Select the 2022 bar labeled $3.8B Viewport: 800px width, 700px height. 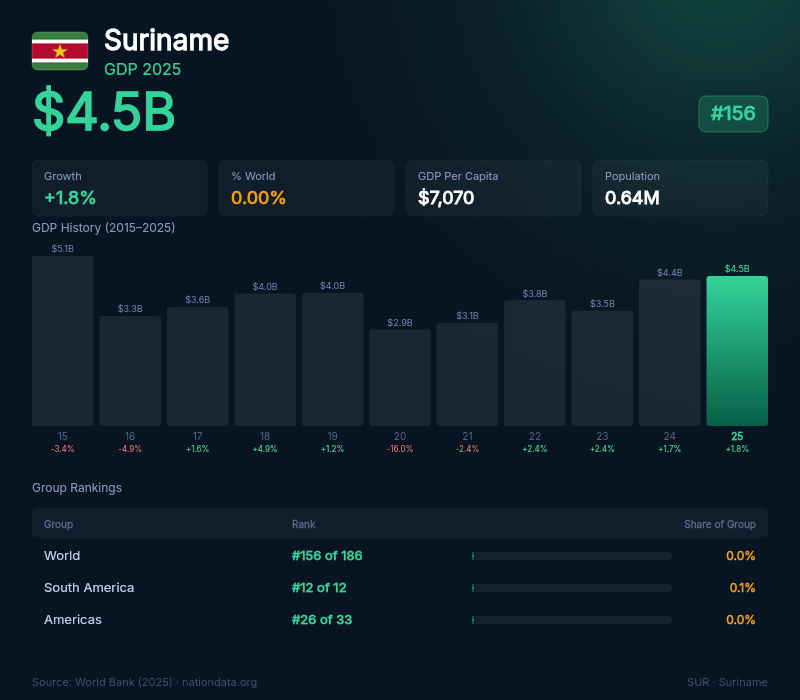(x=535, y=363)
